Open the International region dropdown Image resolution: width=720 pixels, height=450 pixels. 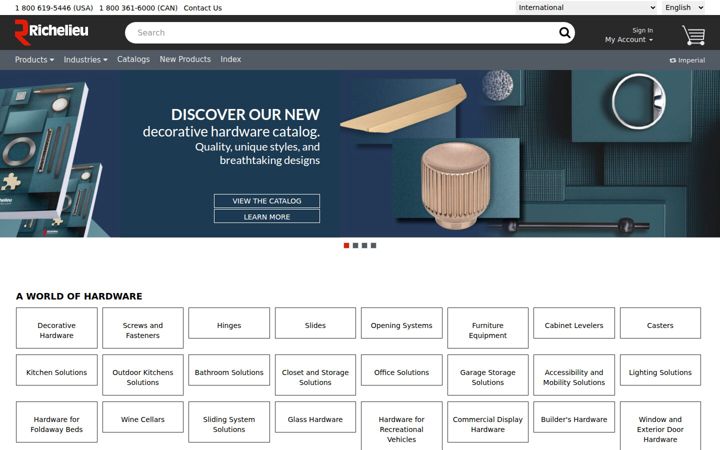586,7
